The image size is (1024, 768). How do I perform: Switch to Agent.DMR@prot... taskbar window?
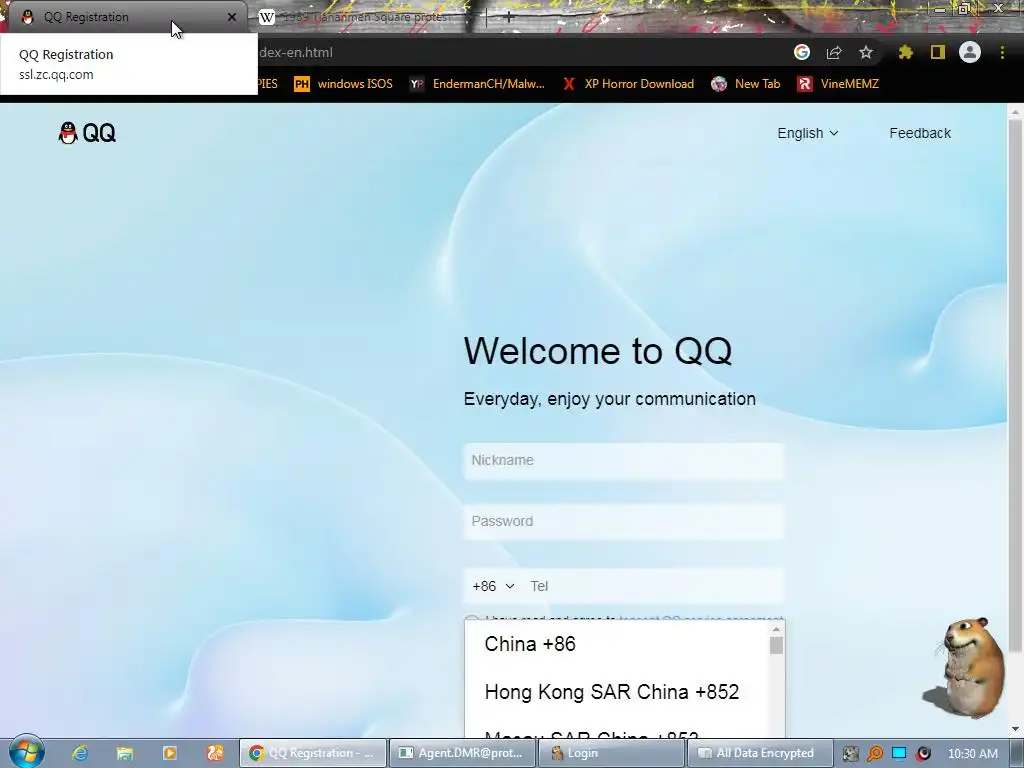click(x=462, y=753)
